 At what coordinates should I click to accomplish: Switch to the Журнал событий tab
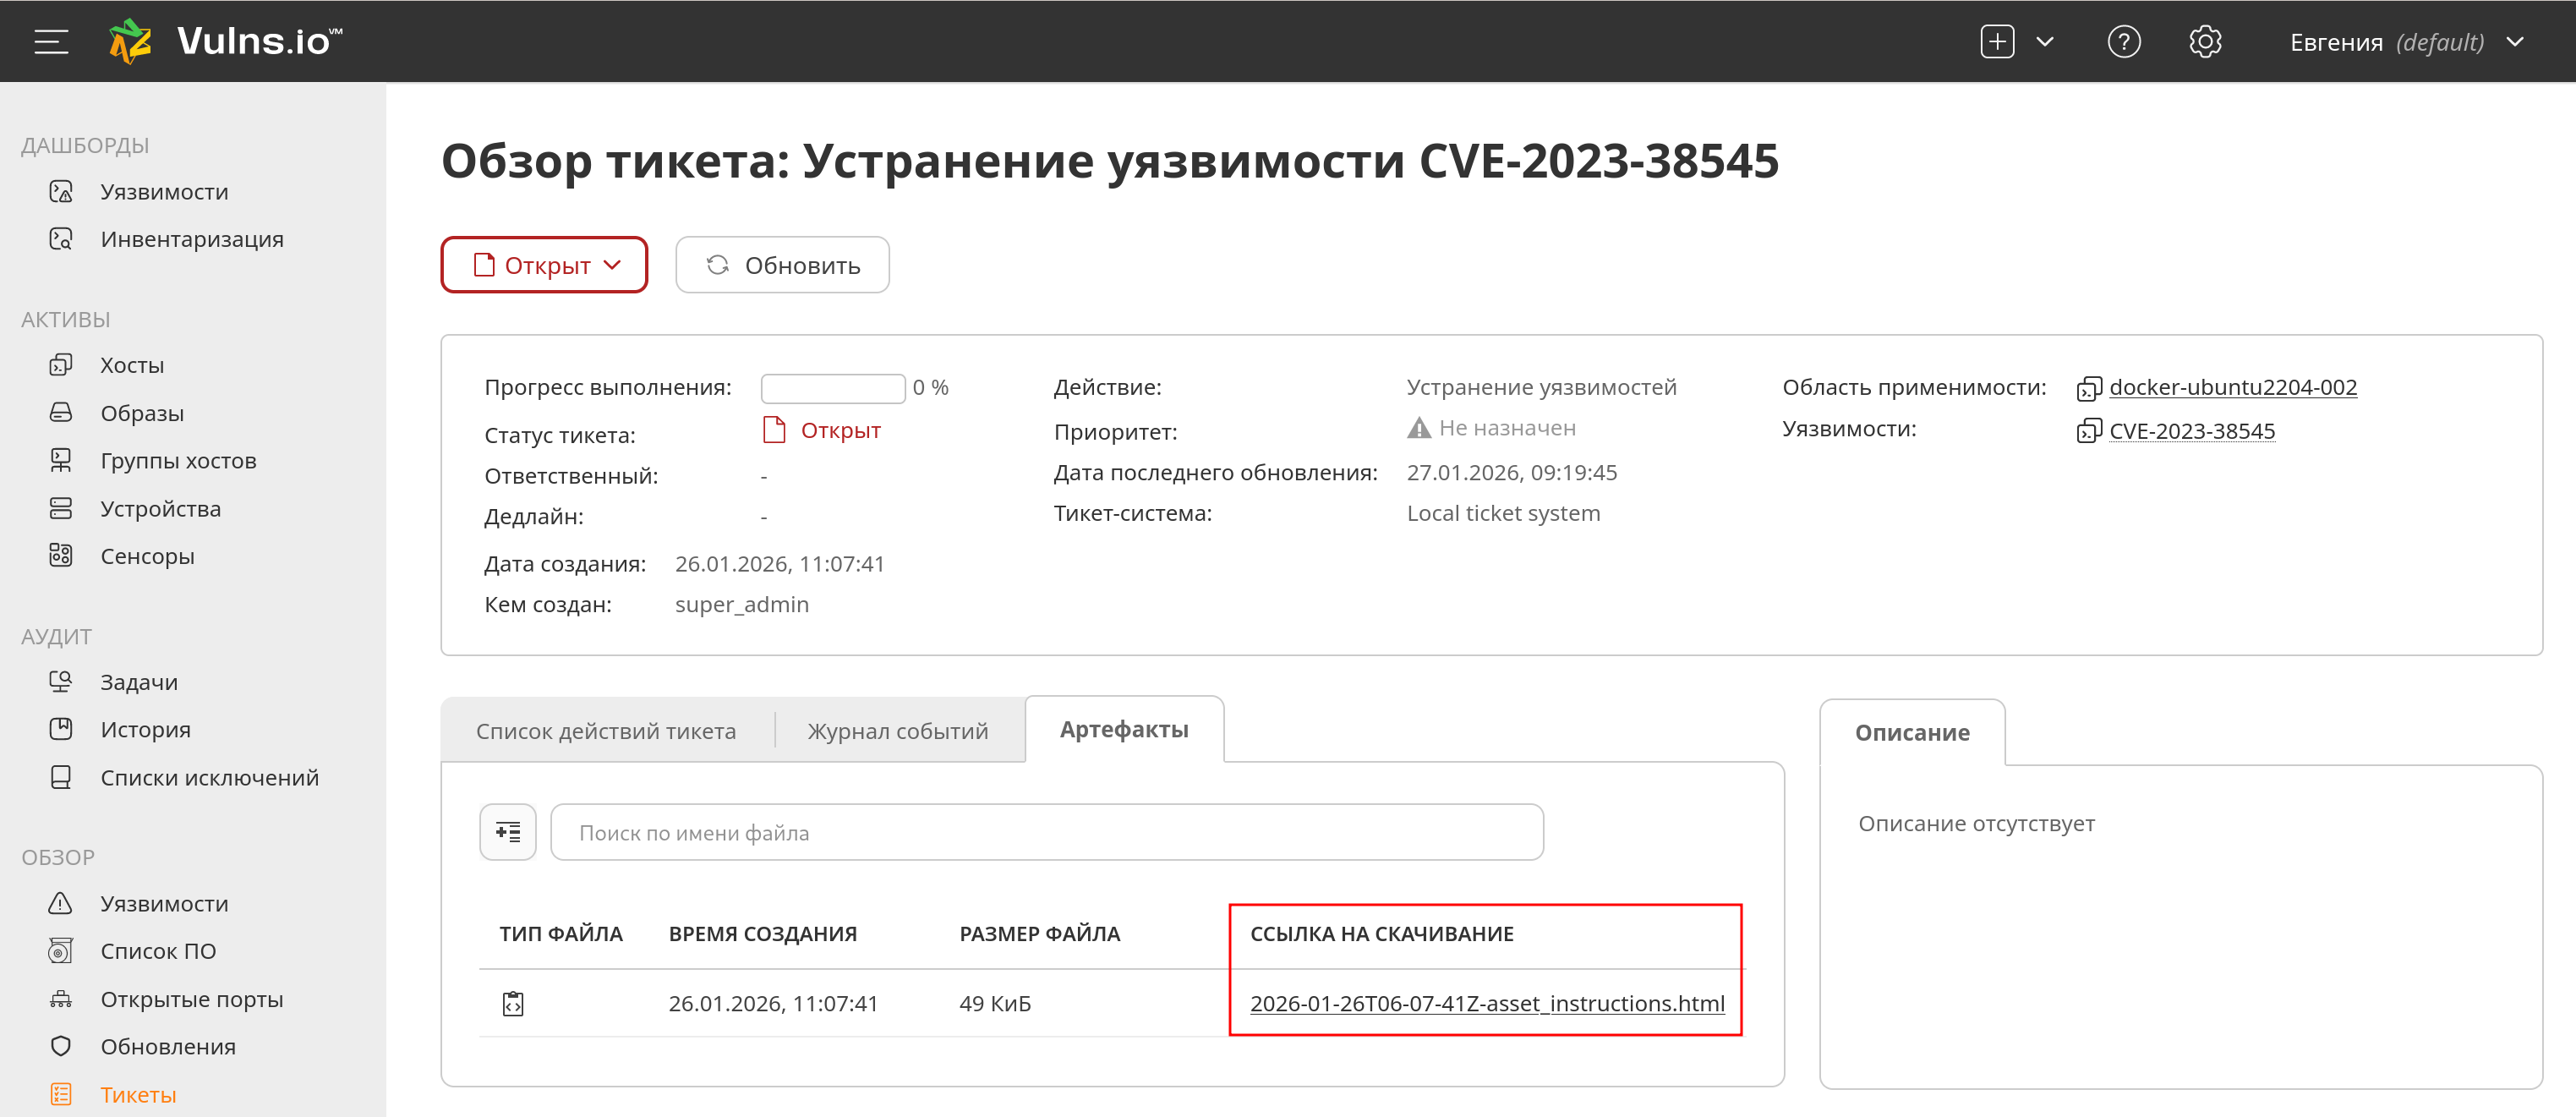tap(897, 731)
